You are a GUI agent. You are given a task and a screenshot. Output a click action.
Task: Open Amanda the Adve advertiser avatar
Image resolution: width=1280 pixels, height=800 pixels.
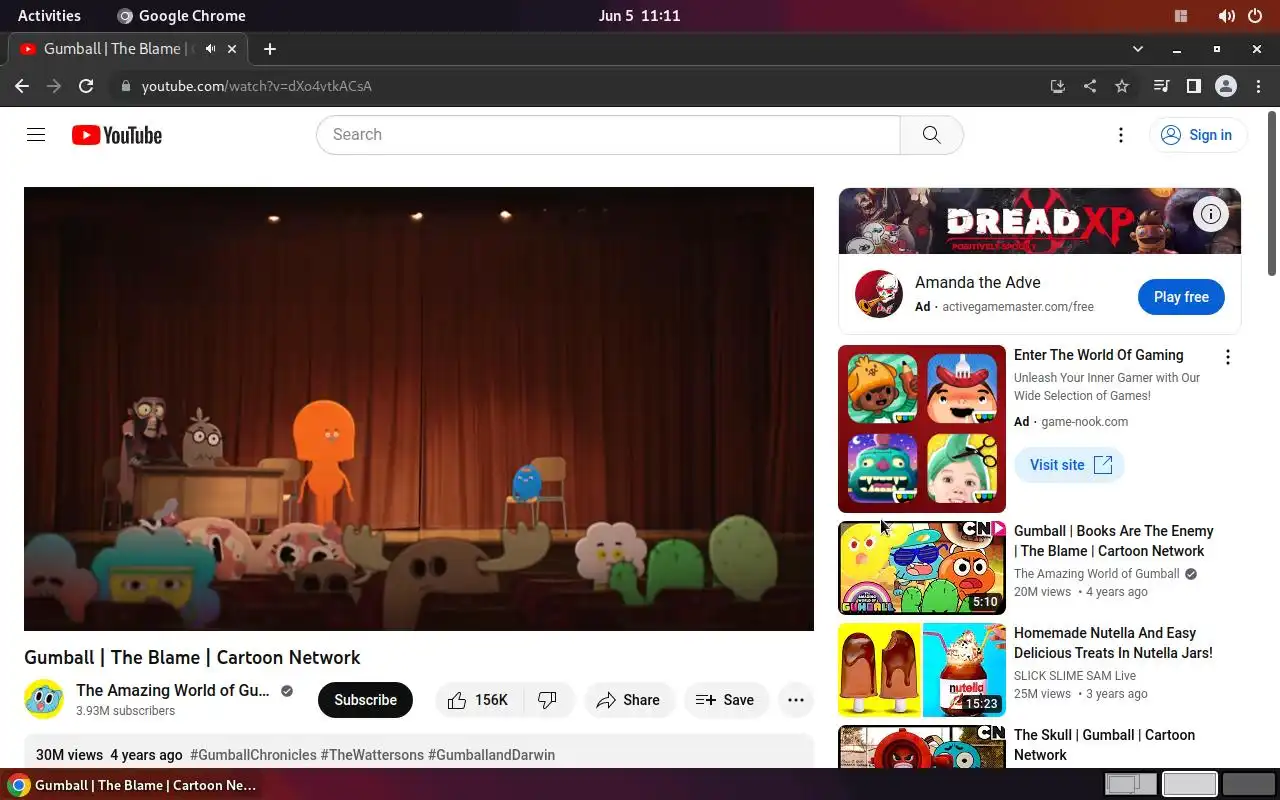tap(879, 294)
